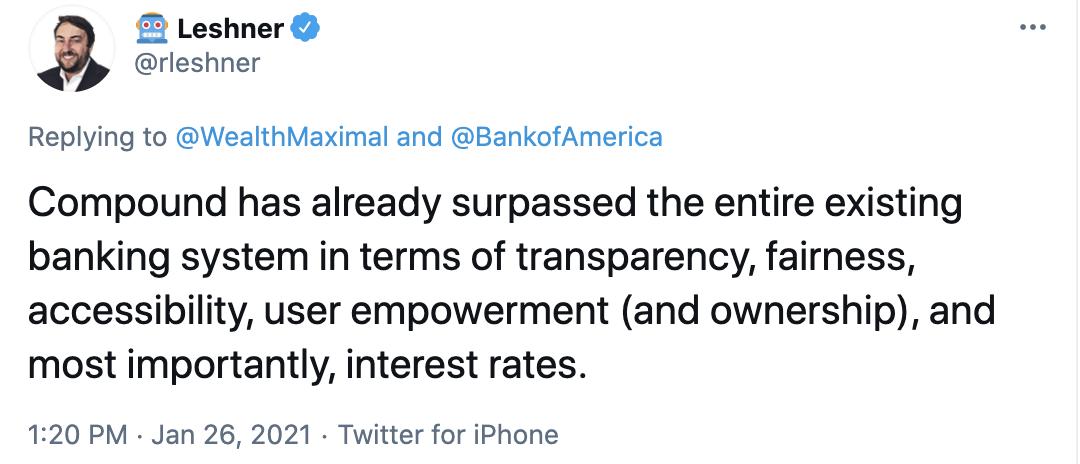This screenshot has height=464, width=1080.
Task: Open the @BankofAmerica profile link
Action: (x=557, y=137)
